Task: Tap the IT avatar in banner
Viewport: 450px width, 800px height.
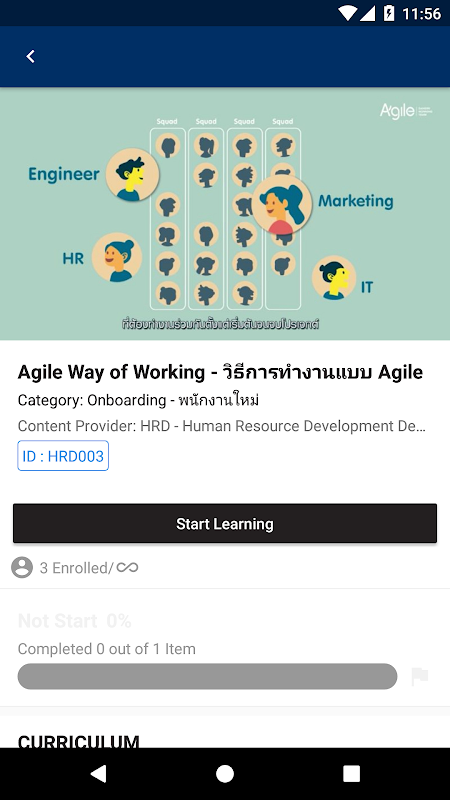Action: (334, 278)
